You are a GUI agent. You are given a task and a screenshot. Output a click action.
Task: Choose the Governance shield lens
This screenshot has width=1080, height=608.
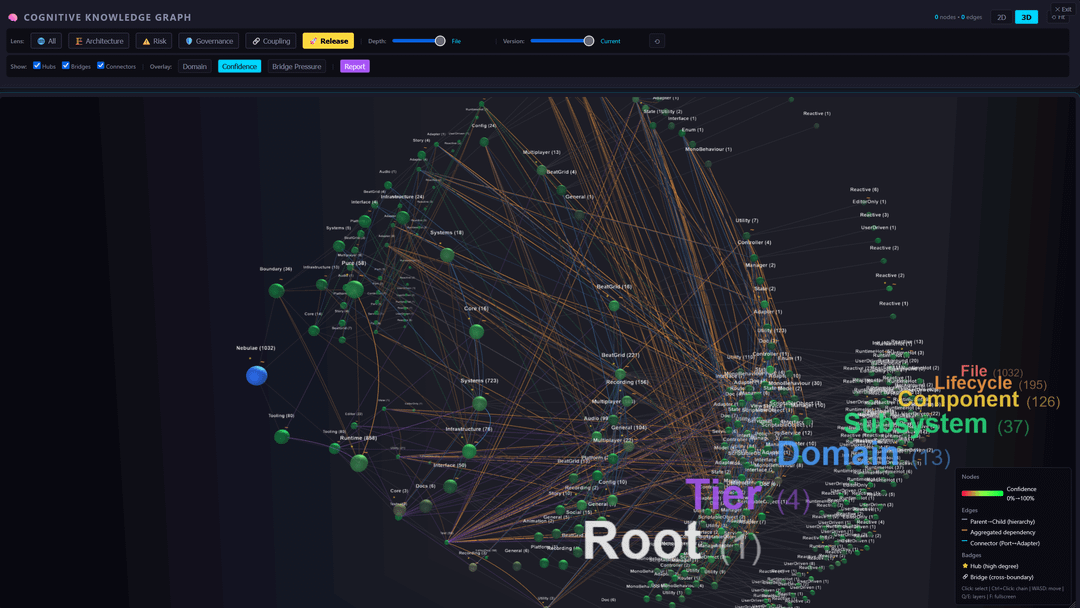click(209, 41)
